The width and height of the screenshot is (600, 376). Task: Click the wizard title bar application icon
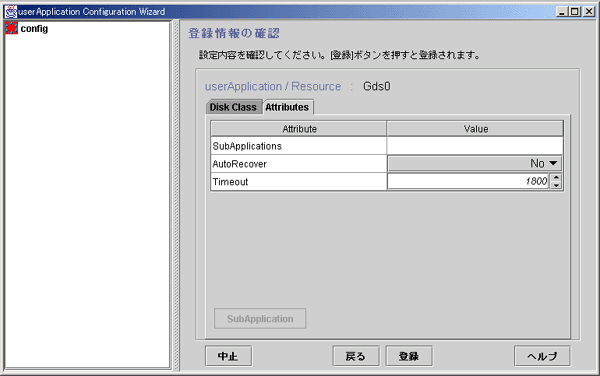[x=11, y=12]
